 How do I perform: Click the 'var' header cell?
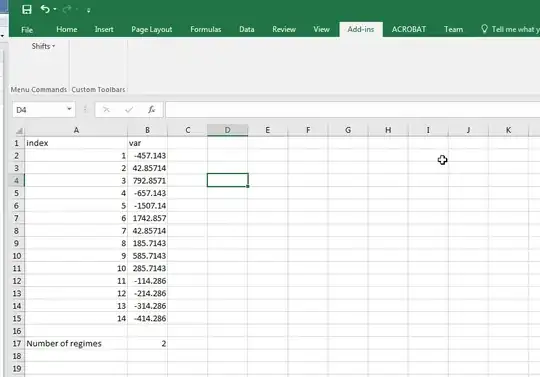[147, 143]
